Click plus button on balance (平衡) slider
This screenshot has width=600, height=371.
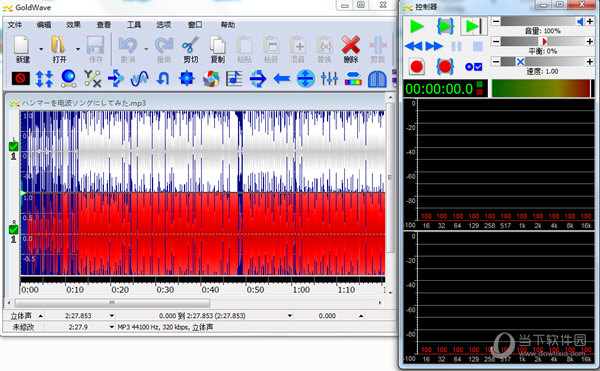590,41
